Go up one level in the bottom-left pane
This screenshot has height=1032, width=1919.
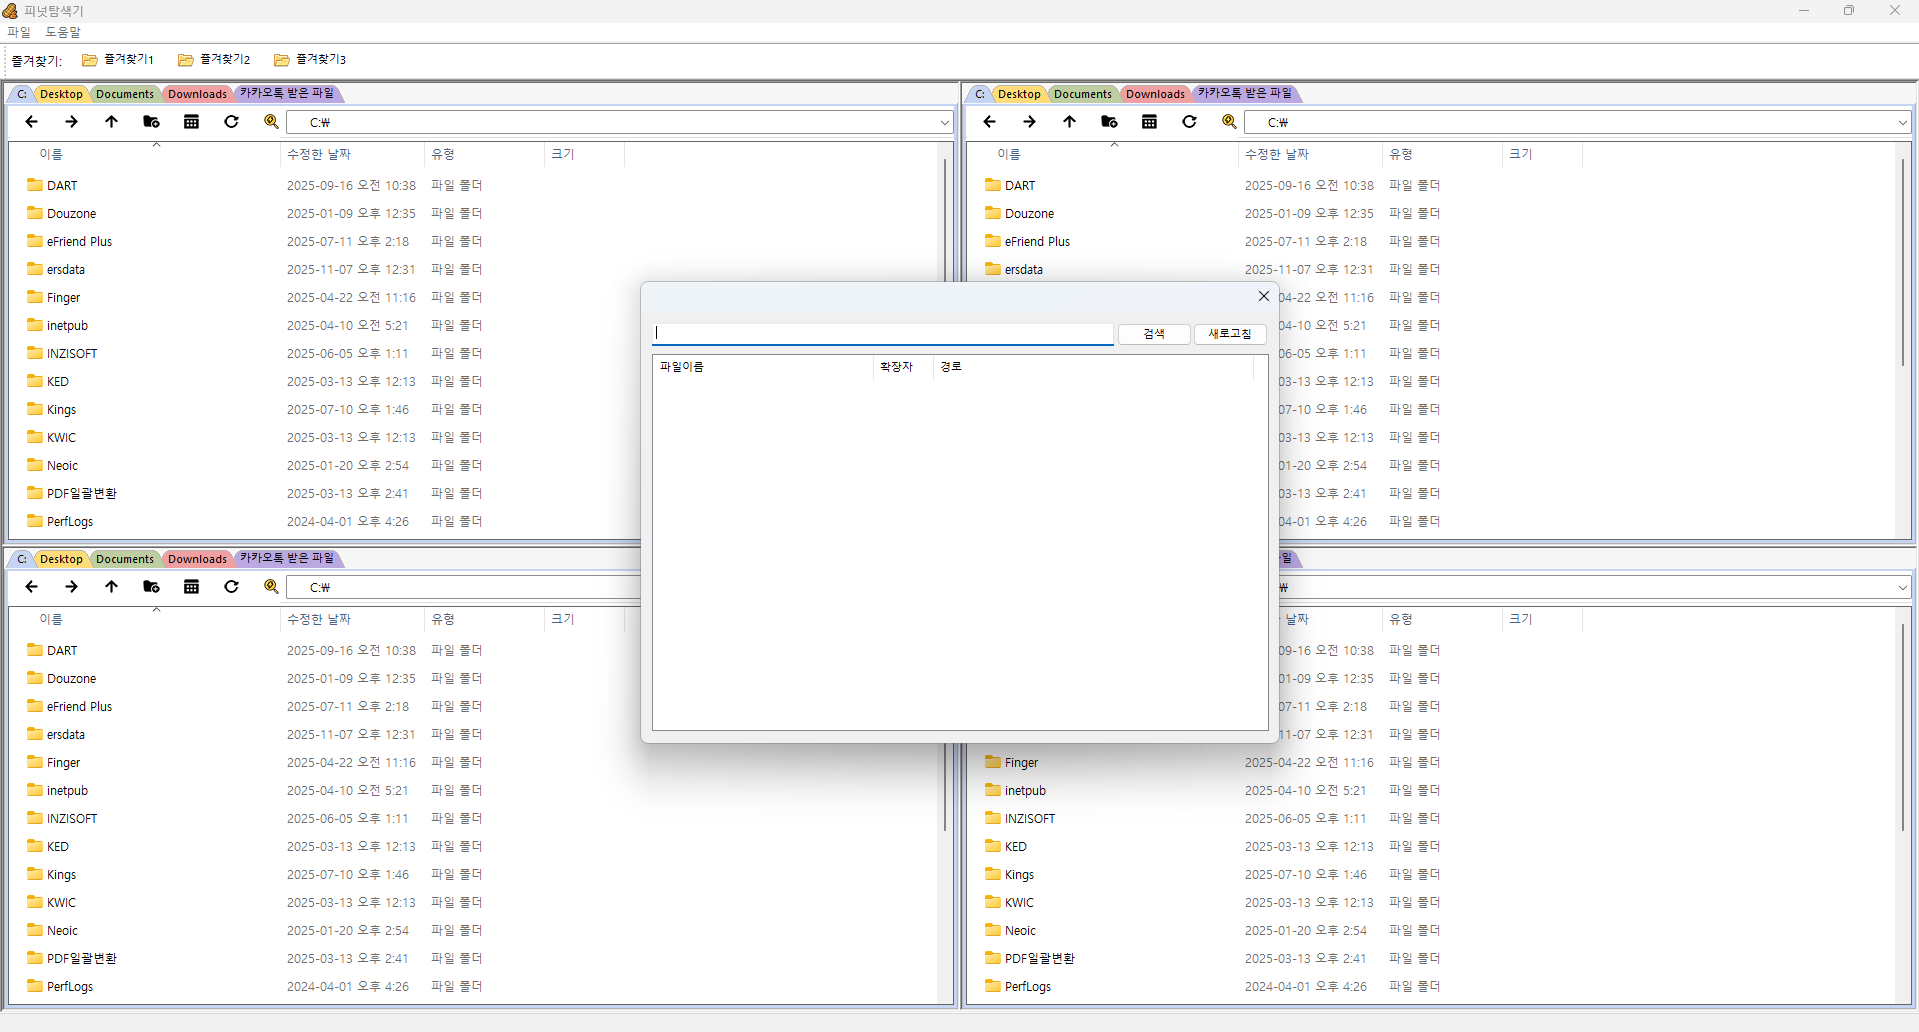pyautogui.click(x=111, y=587)
